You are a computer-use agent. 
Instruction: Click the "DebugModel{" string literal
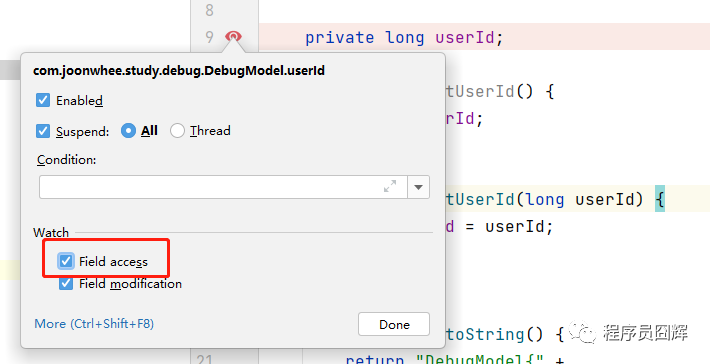pyautogui.click(x=480, y=359)
